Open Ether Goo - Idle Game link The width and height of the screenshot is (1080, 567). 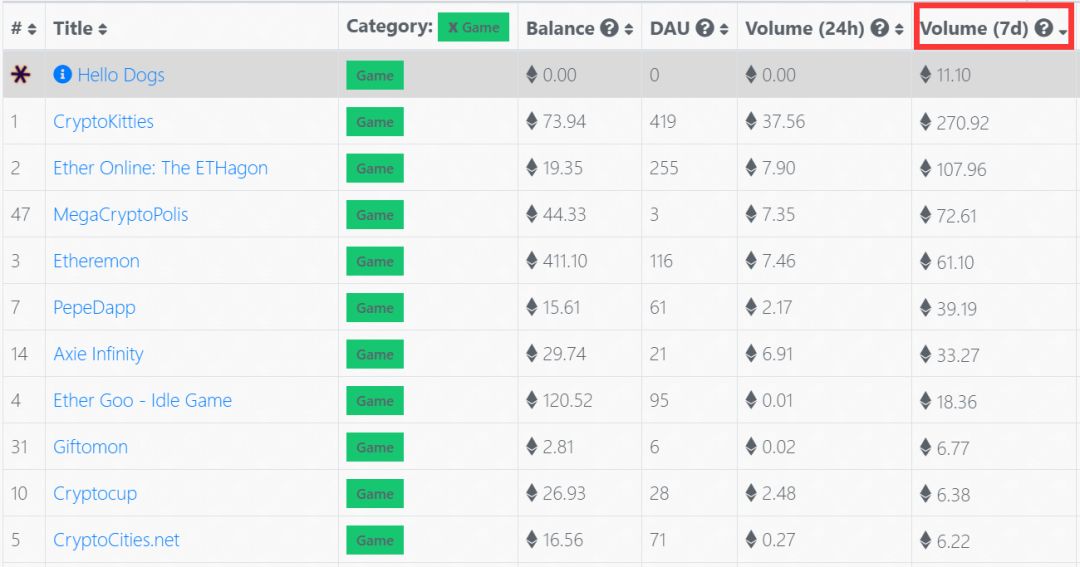pos(143,400)
